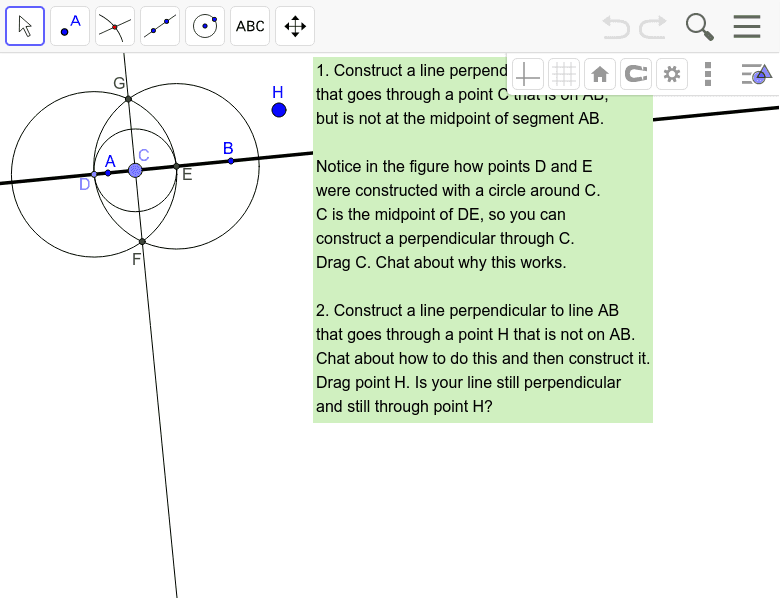Click the text 'and still through point H?'
781x600 pixels.
(x=404, y=406)
